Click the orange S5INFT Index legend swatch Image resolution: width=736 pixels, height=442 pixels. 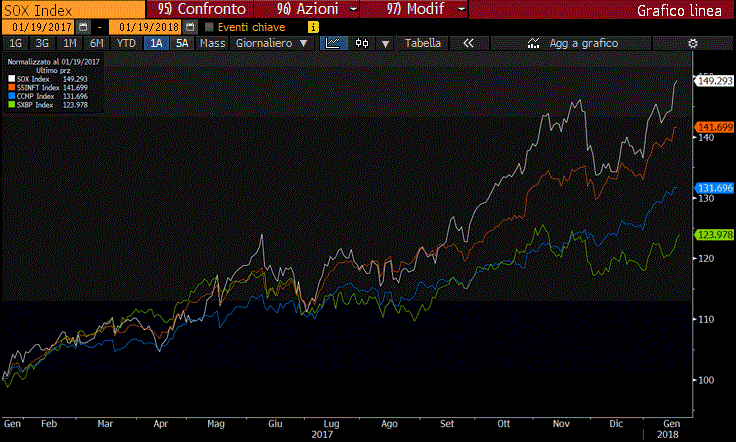point(12,88)
